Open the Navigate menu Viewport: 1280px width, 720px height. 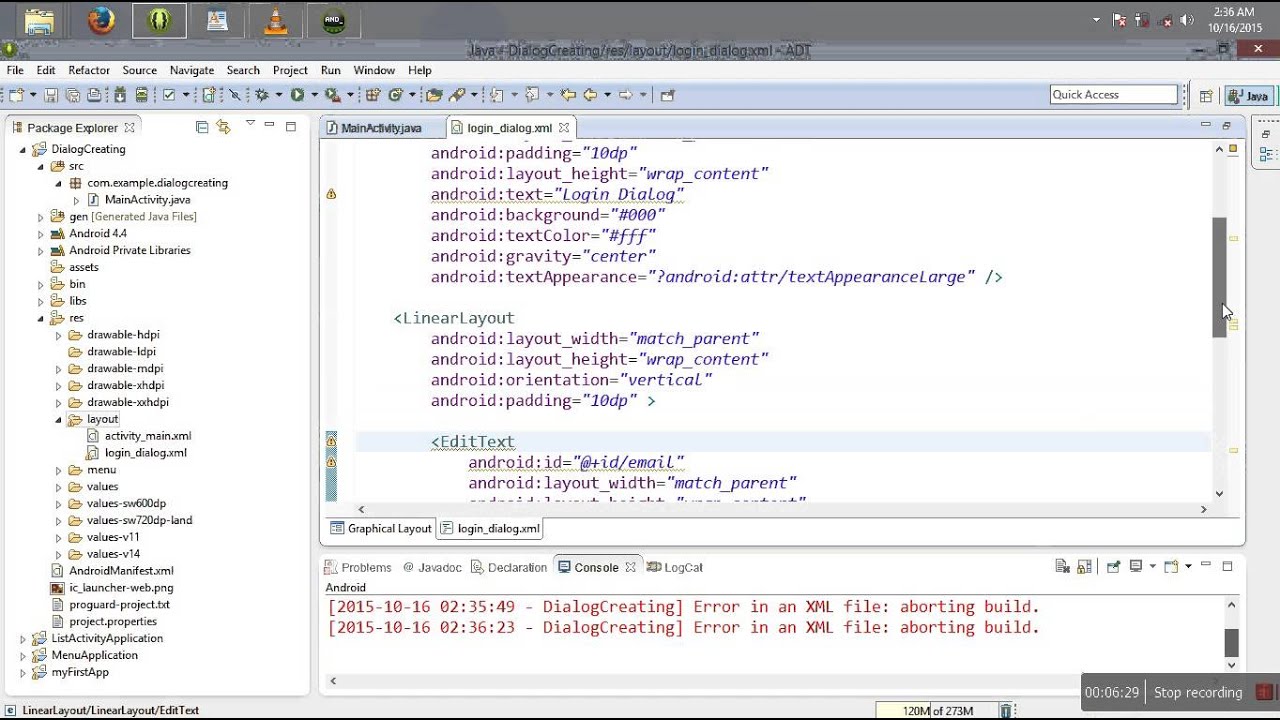192,70
